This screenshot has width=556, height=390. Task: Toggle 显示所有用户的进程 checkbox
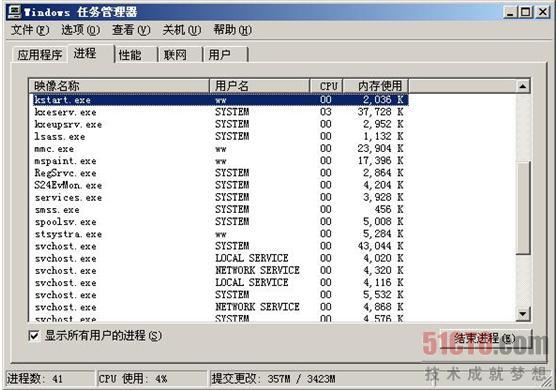click(x=34, y=335)
